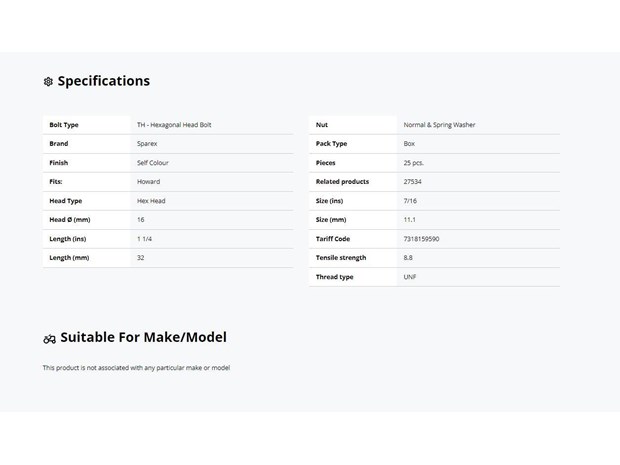Click the Self Colour finish value
Viewport: 620px width, 465px height.
click(153, 163)
